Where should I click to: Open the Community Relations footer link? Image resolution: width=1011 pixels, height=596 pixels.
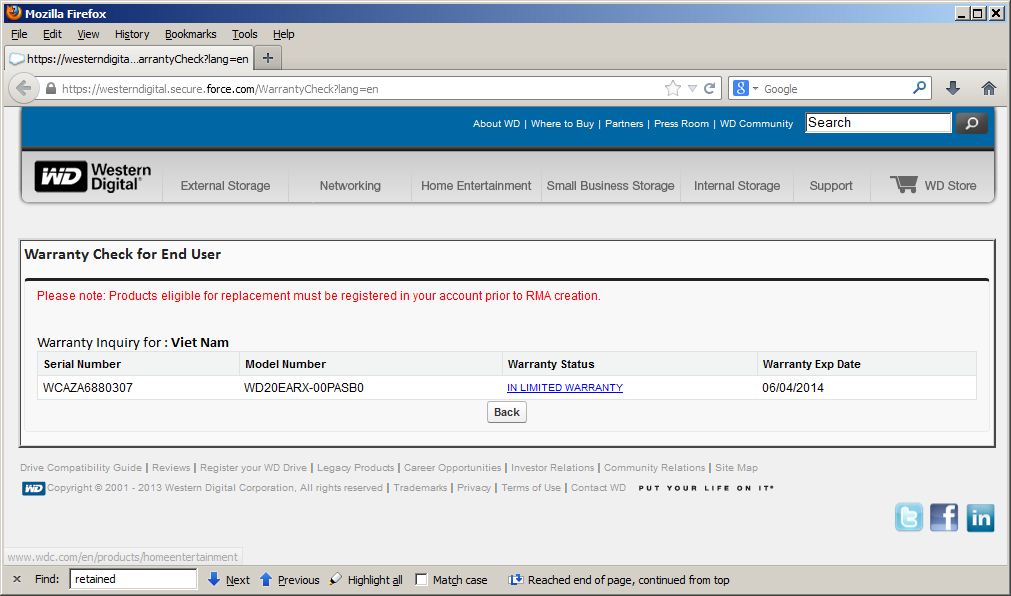pos(654,468)
